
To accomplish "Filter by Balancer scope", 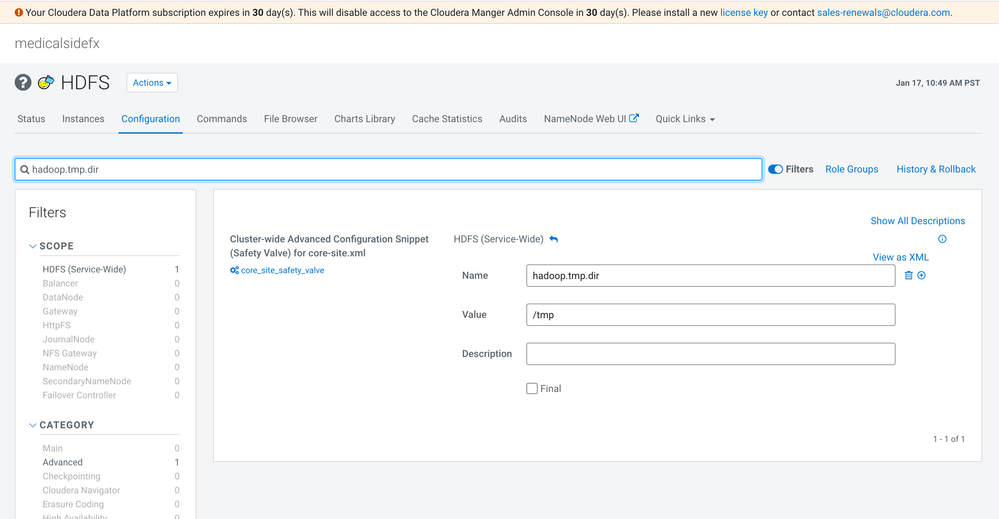I will [61, 283].
